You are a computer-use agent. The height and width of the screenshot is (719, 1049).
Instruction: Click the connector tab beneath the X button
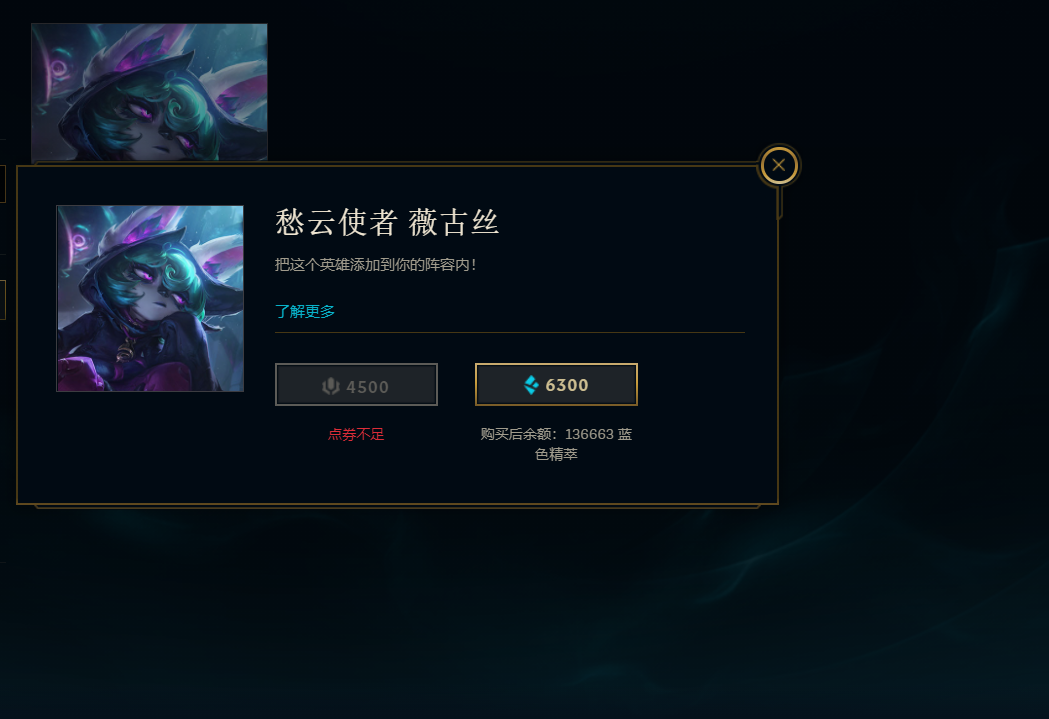pyautogui.click(x=779, y=202)
